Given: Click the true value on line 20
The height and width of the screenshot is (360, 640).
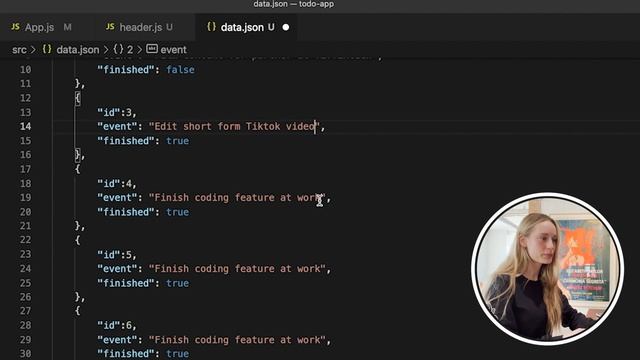Looking at the screenshot, I should [178, 212].
